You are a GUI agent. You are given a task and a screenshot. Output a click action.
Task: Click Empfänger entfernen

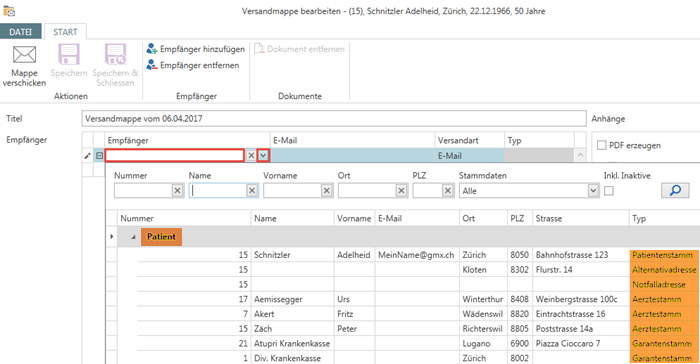click(193, 65)
